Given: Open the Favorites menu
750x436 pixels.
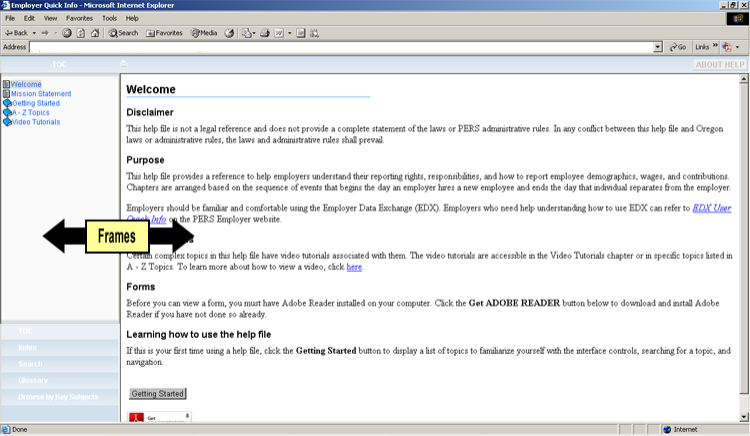Looking at the screenshot, I should click(x=79, y=18).
